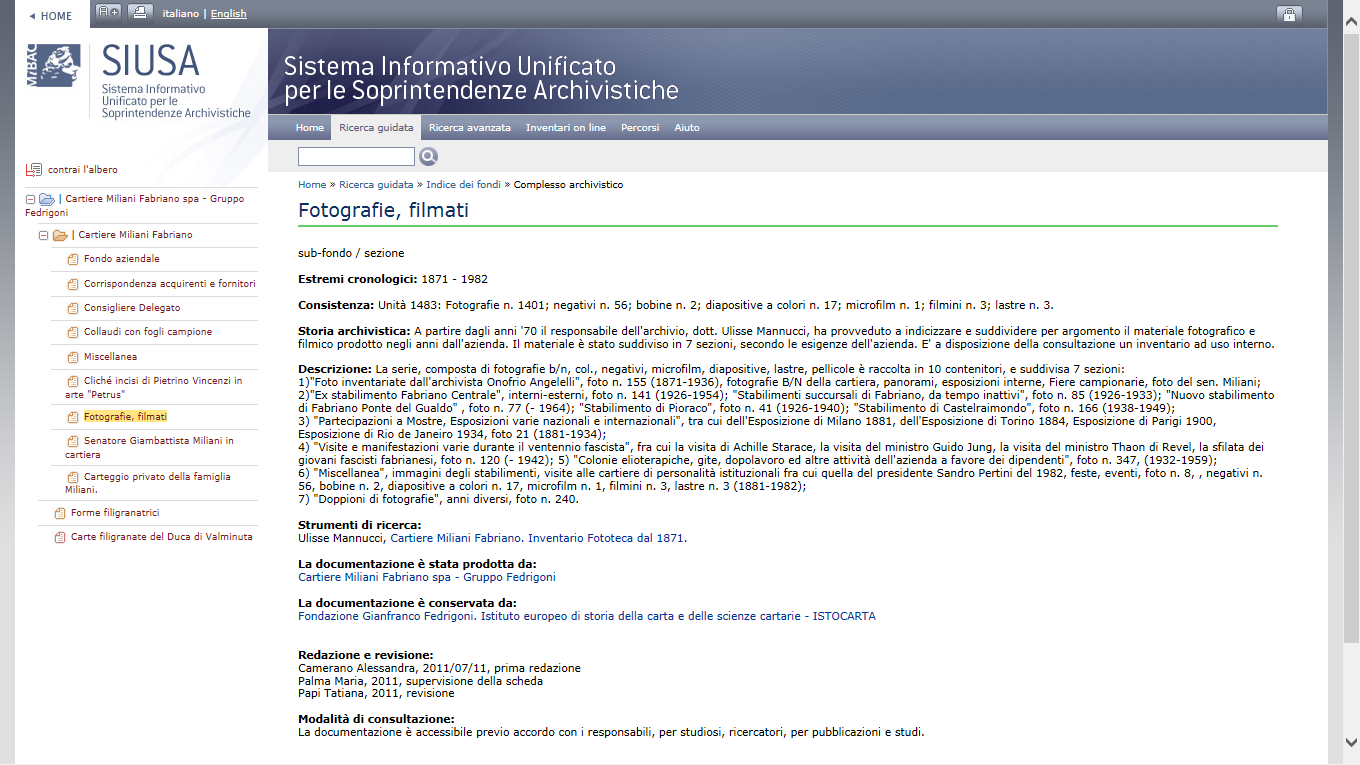Open Carteggio privato della famiglia Miliani item
The width and height of the screenshot is (1360, 765).
[x=148, y=483]
